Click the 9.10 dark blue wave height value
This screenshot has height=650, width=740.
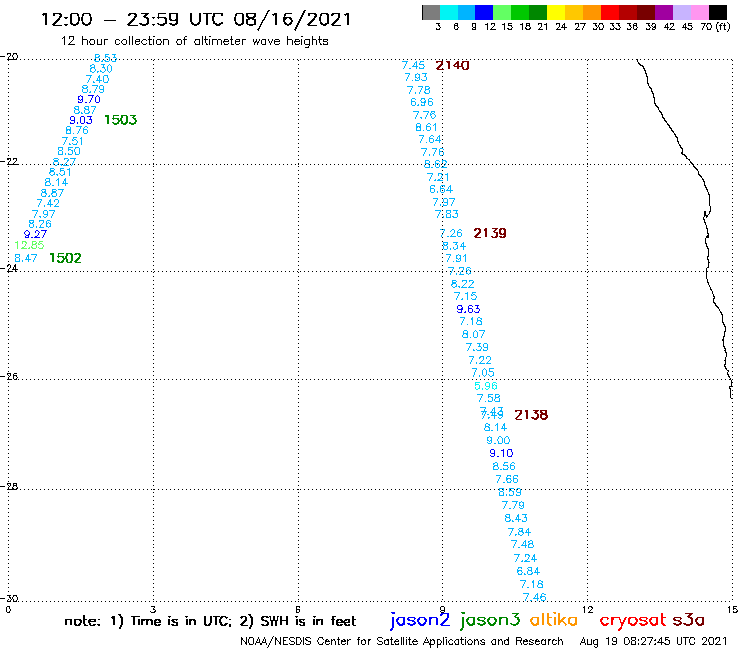tap(501, 453)
